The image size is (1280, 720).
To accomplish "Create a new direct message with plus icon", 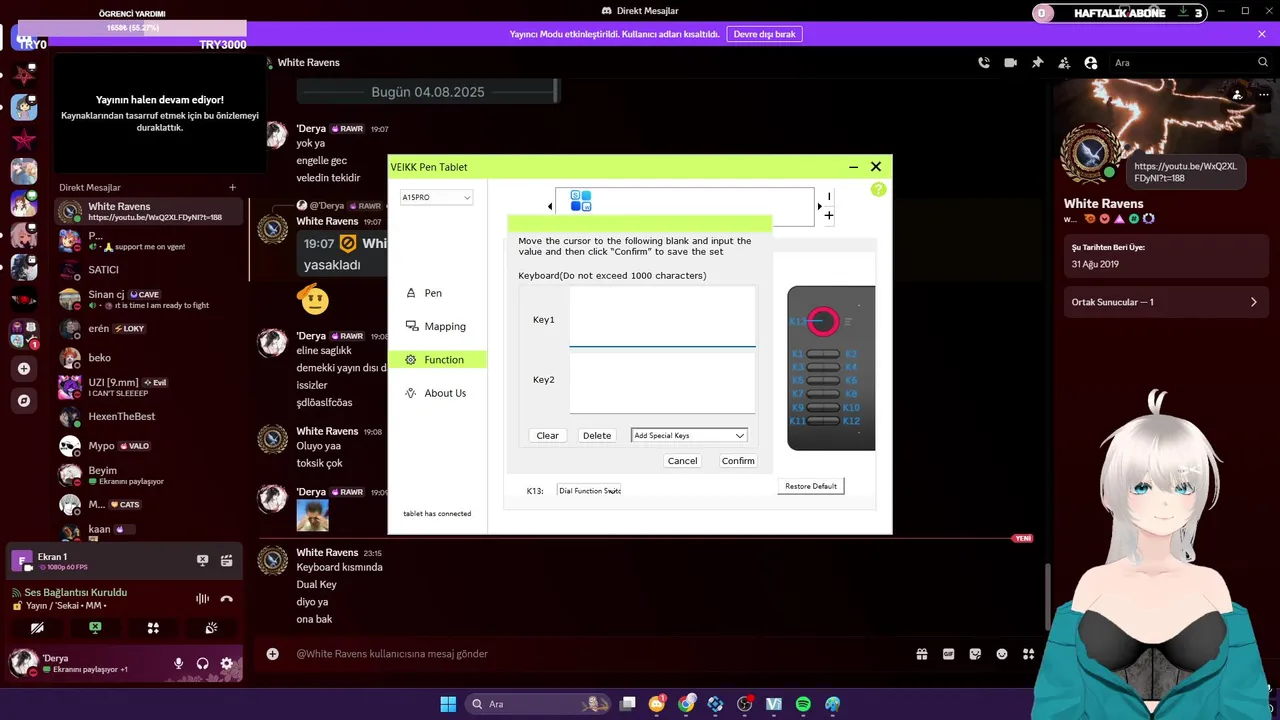I will click(x=232, y=187).
